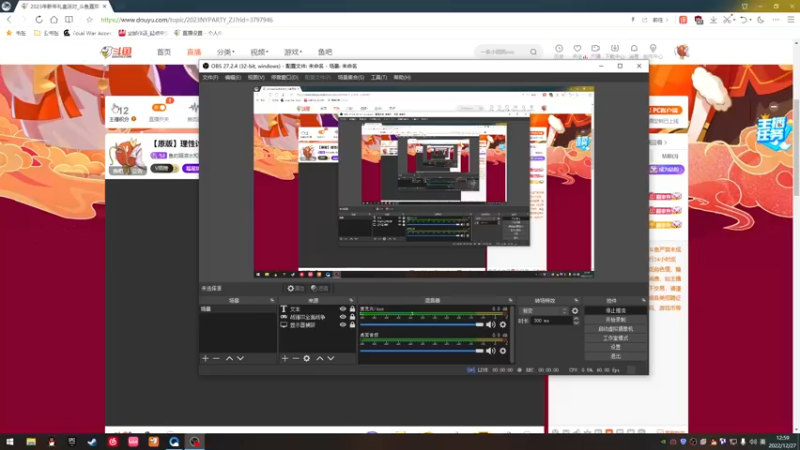Remove the selected scene with the minus icon
800x450 pixels.
[x=216, y=358]
